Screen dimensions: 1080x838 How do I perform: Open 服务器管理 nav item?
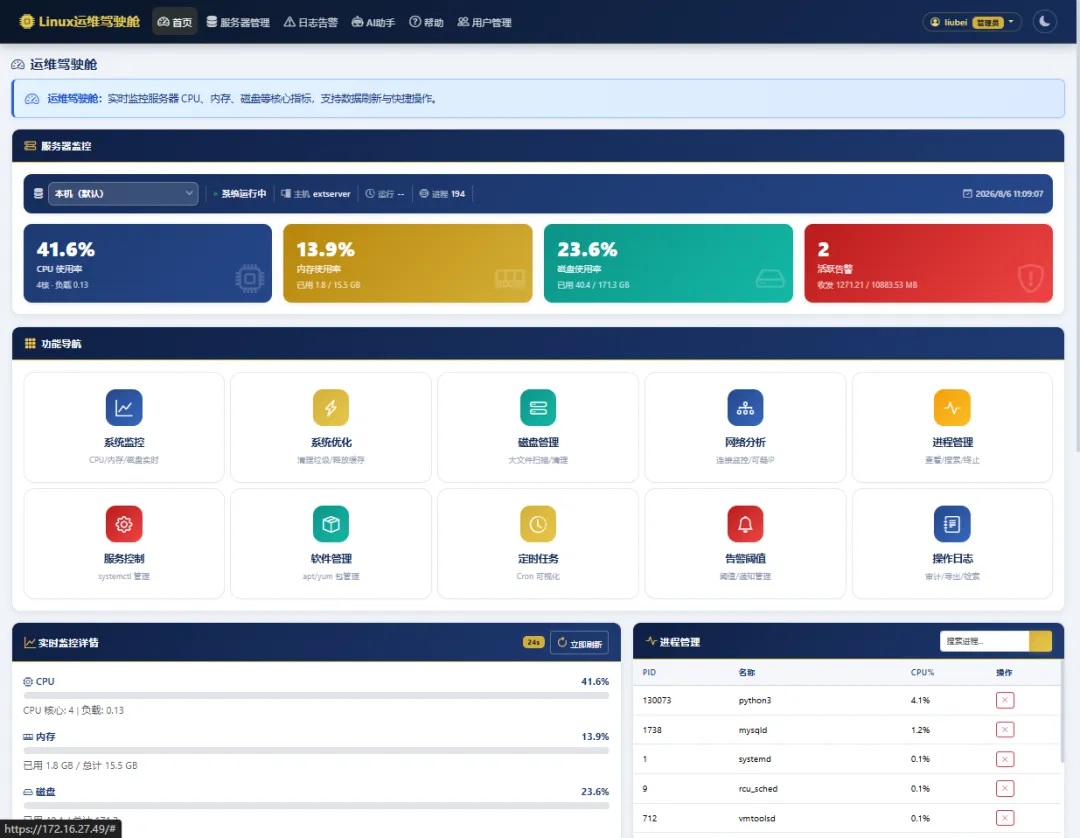(238, 22)
